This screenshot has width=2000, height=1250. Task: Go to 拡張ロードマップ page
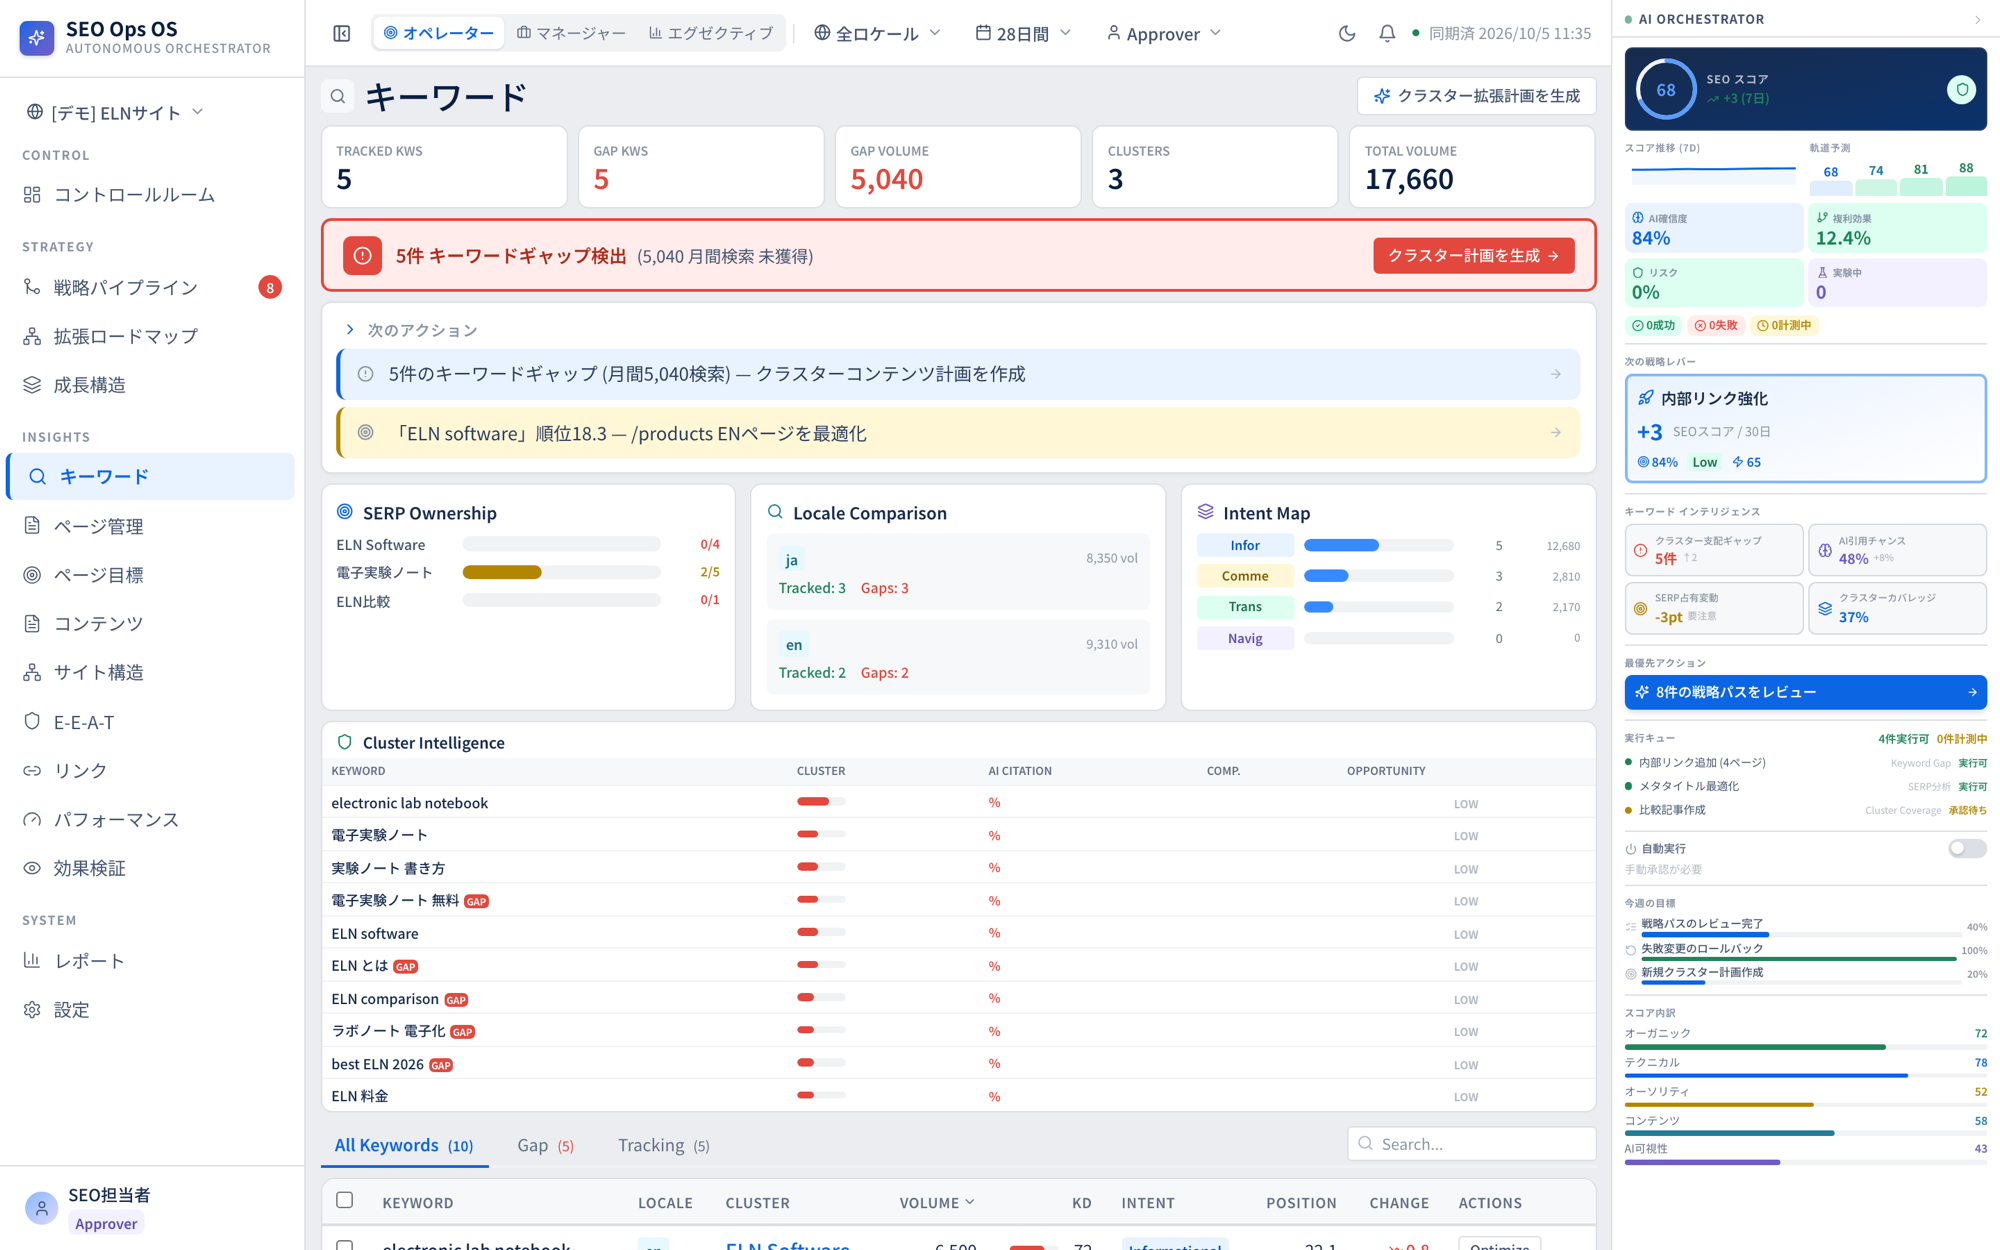coord(150,336)
